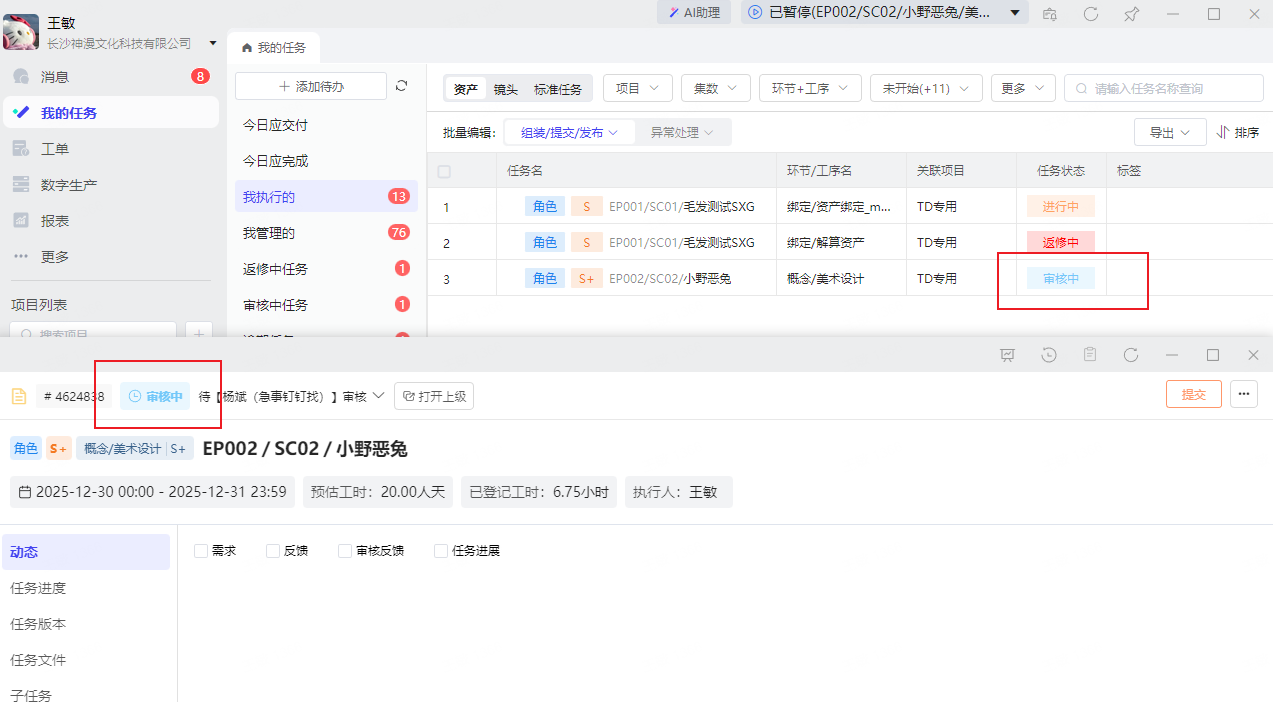Click the refresh icon beside 添加待办
Image resolution: width=1273 pixels, height=702 pixels.
(x=402, y=86)
